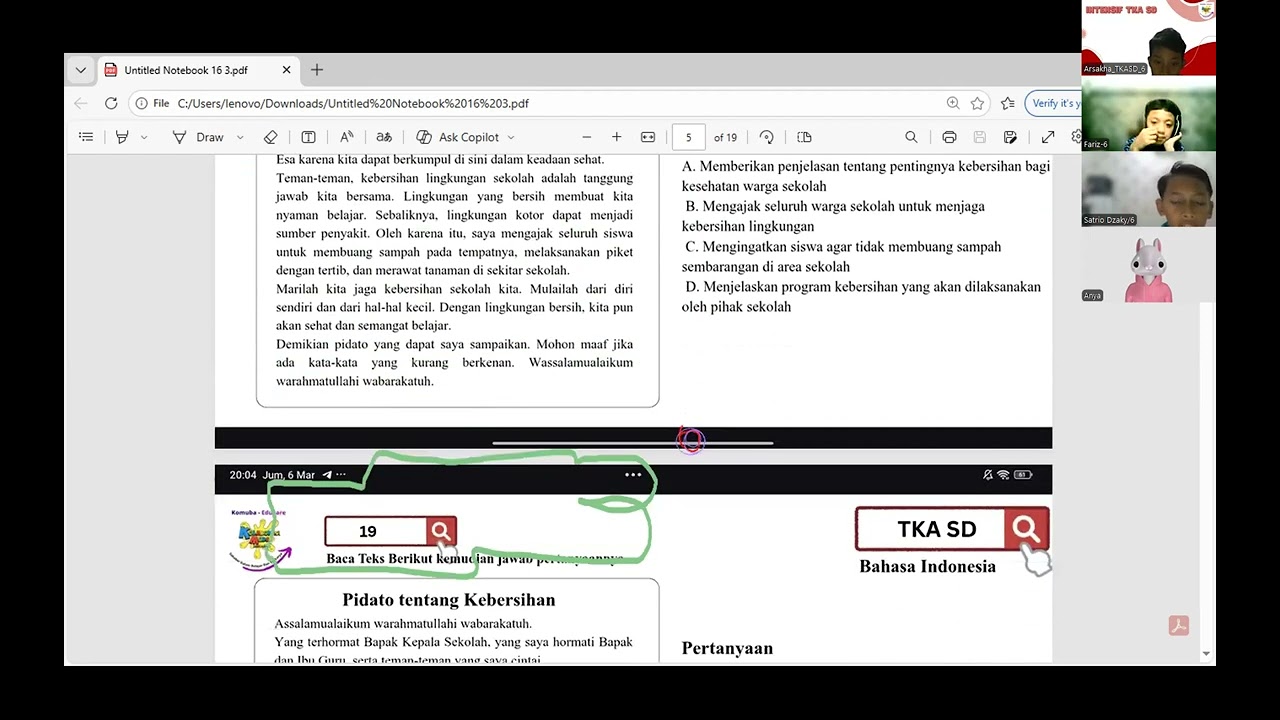Zoom in the PDF
The width and height of the screenshot is (1280, 720).
617,137
